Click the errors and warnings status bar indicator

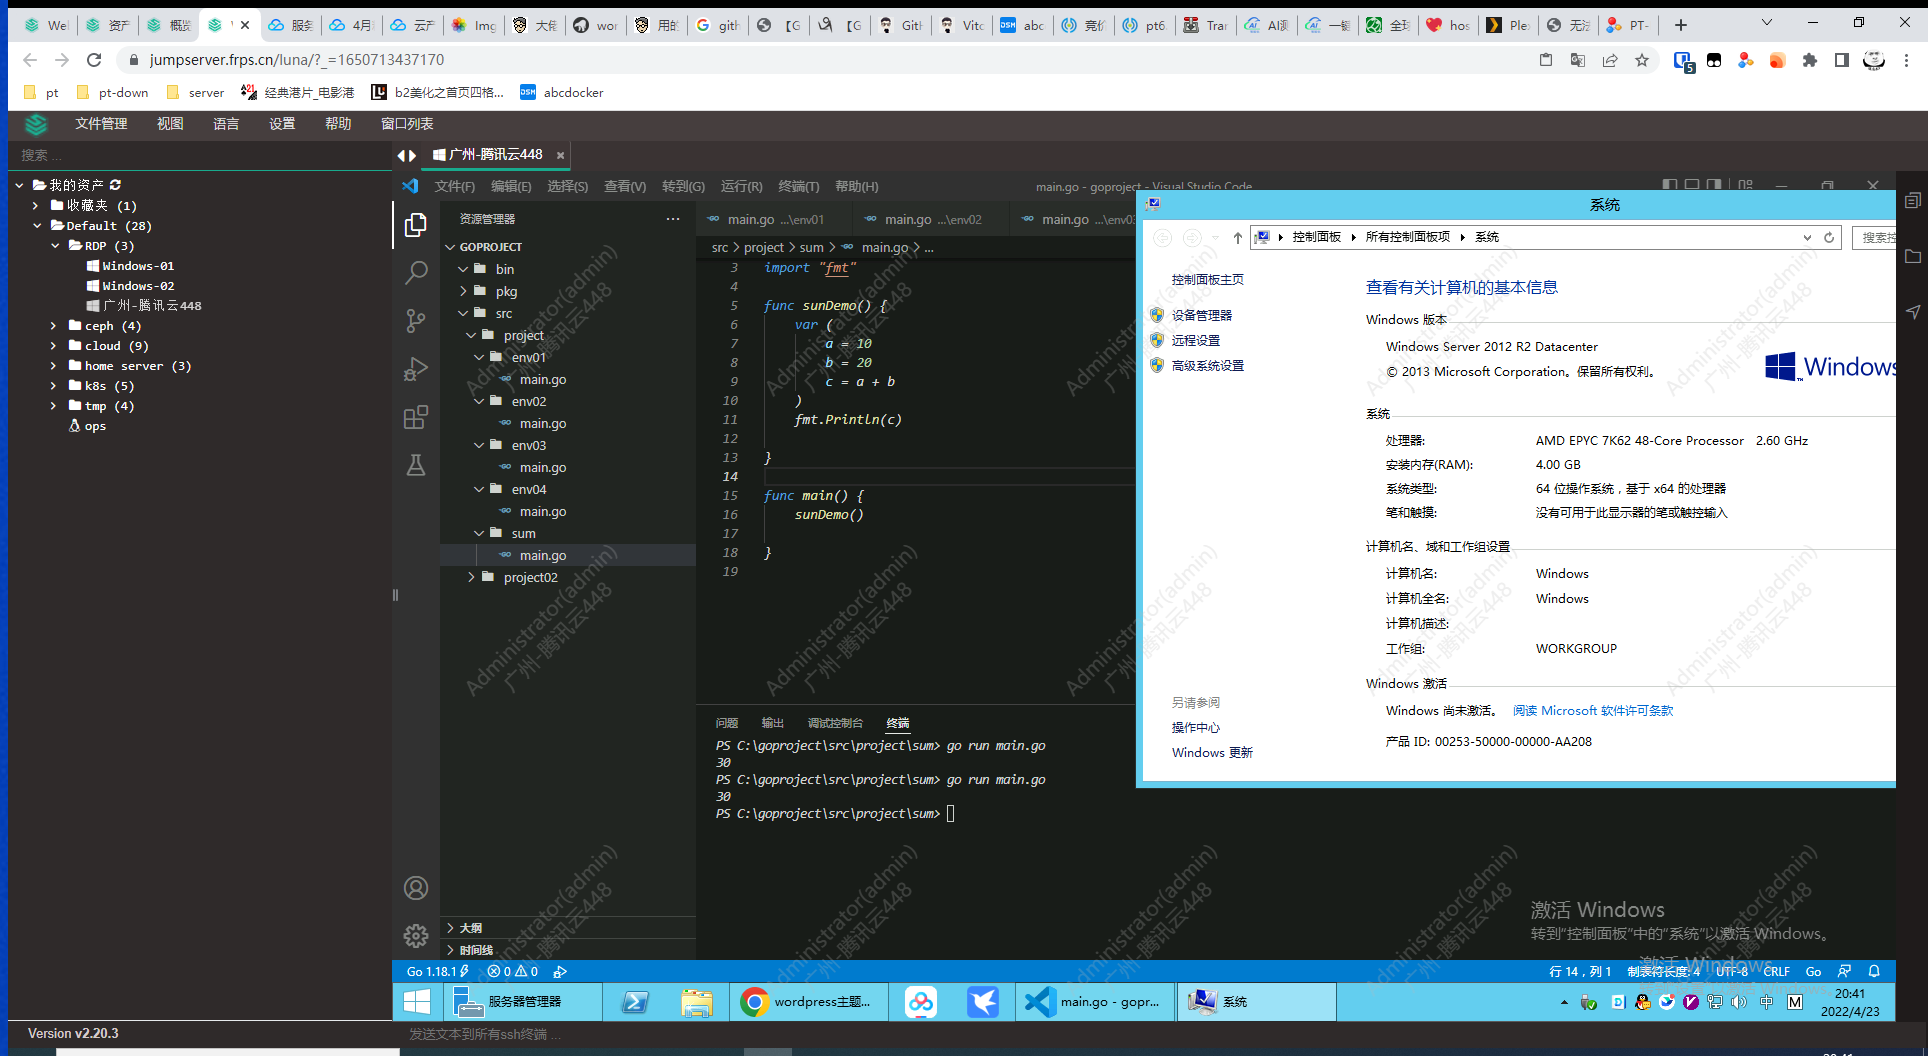pyautogui.click(x=513, y=971)
